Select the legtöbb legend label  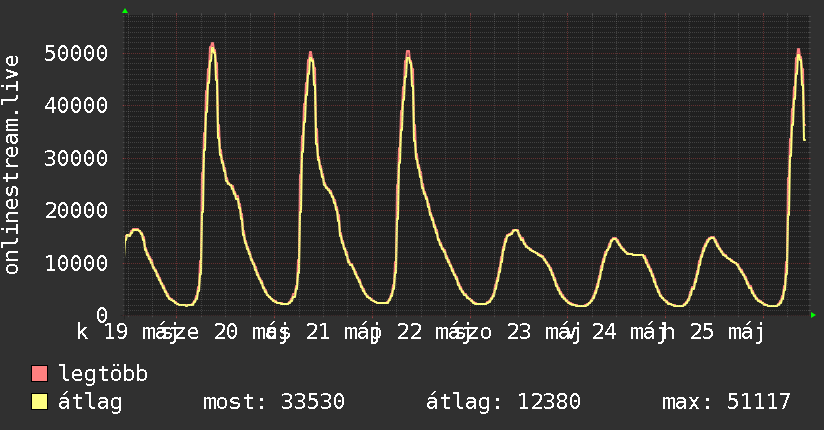[x=103, y=374]
